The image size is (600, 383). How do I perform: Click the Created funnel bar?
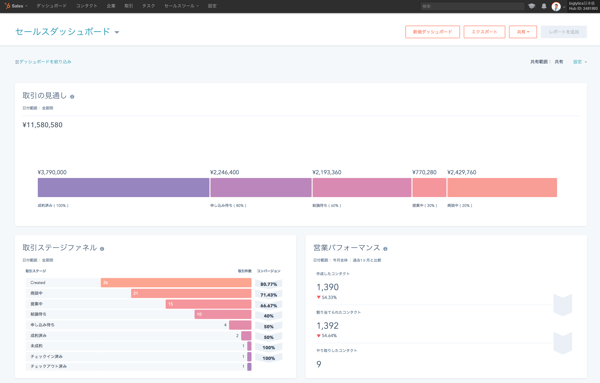[x=176, y=283]
